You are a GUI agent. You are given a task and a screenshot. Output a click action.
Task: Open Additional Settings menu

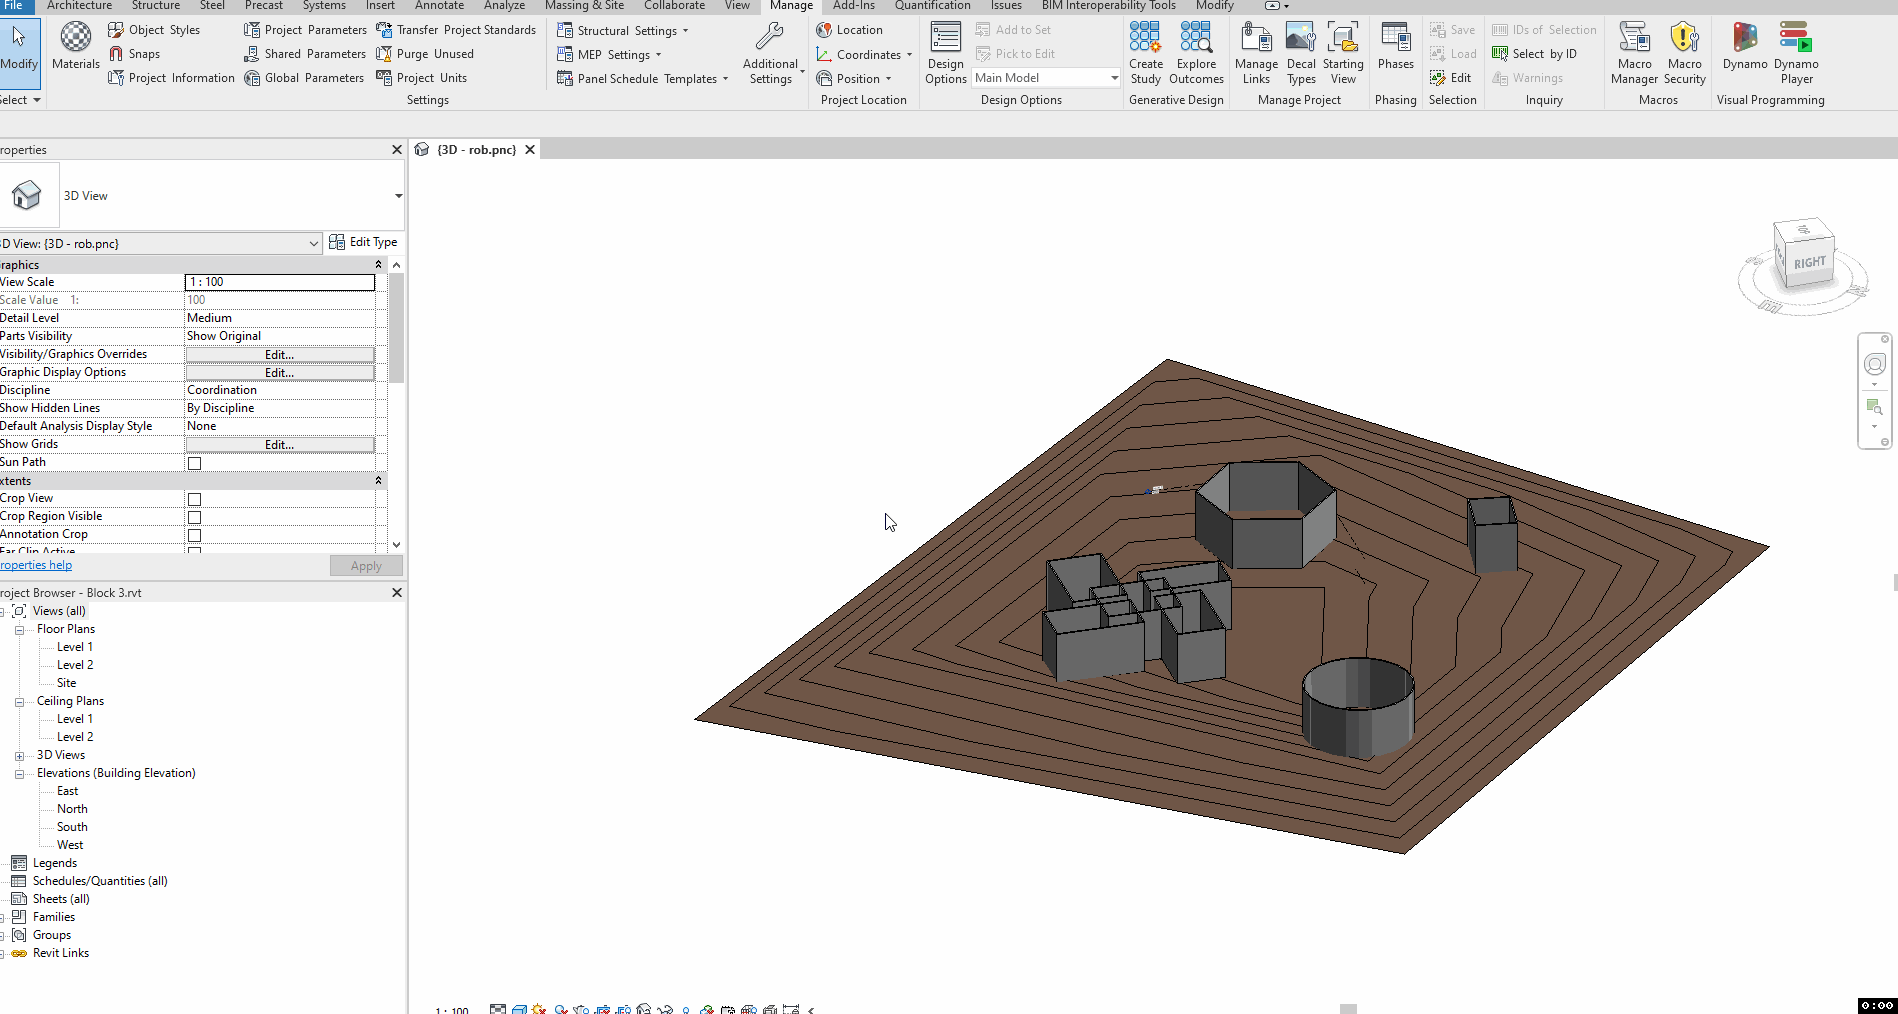pos(770,52)
